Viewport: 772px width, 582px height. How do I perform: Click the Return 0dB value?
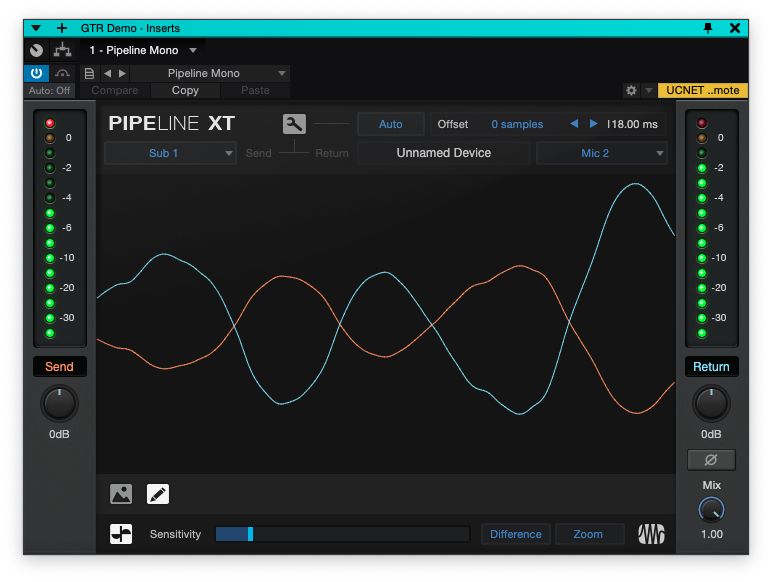click(x=711, y=434)
